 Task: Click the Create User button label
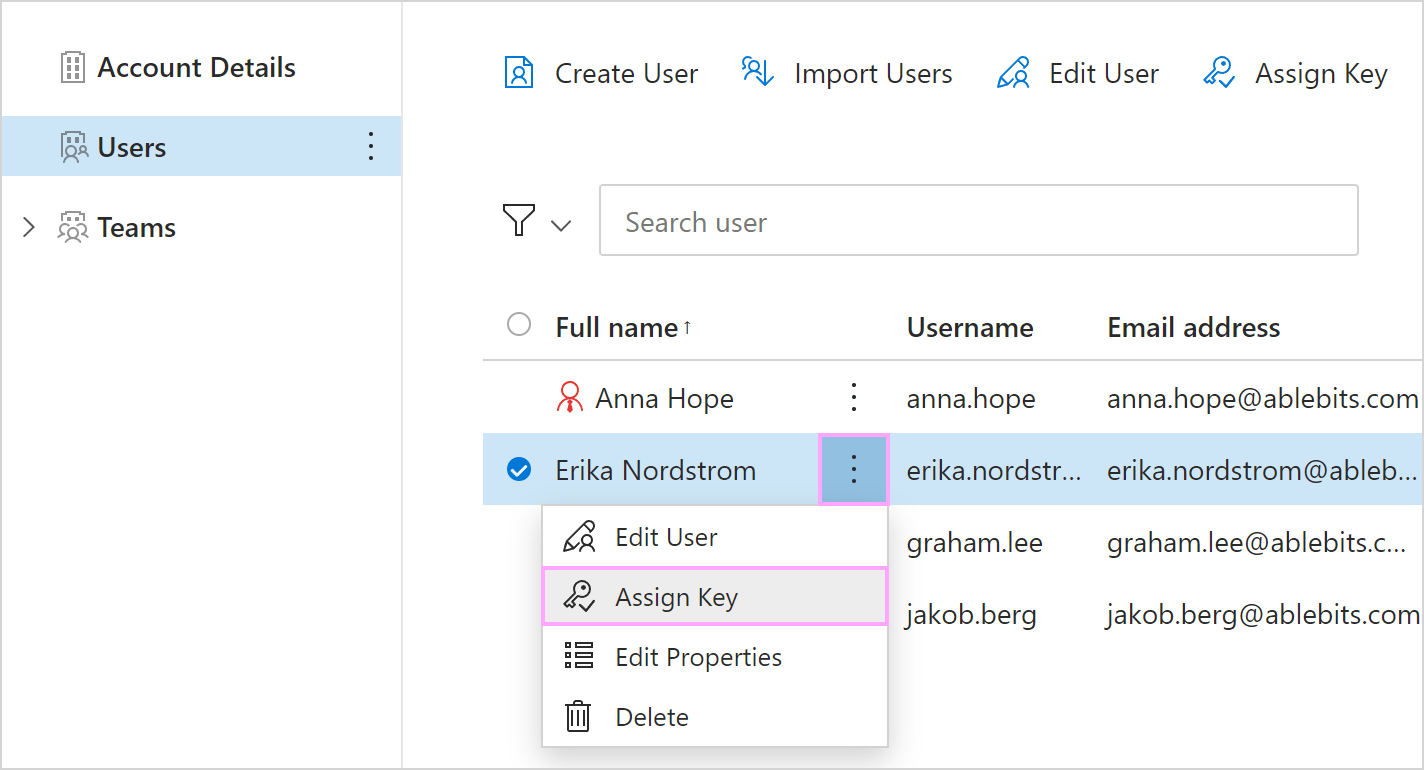tap(626, 74)
